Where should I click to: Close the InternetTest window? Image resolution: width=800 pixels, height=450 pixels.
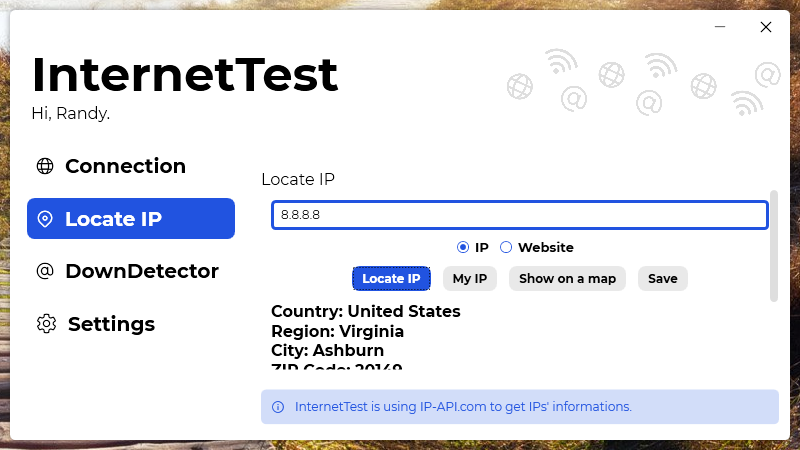click(x=765, y=27)
